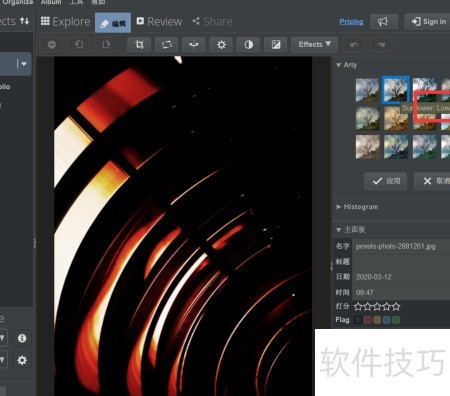Click the empty 标题 title field
Screen dimensions: 450x396
[x=401, y=262]
